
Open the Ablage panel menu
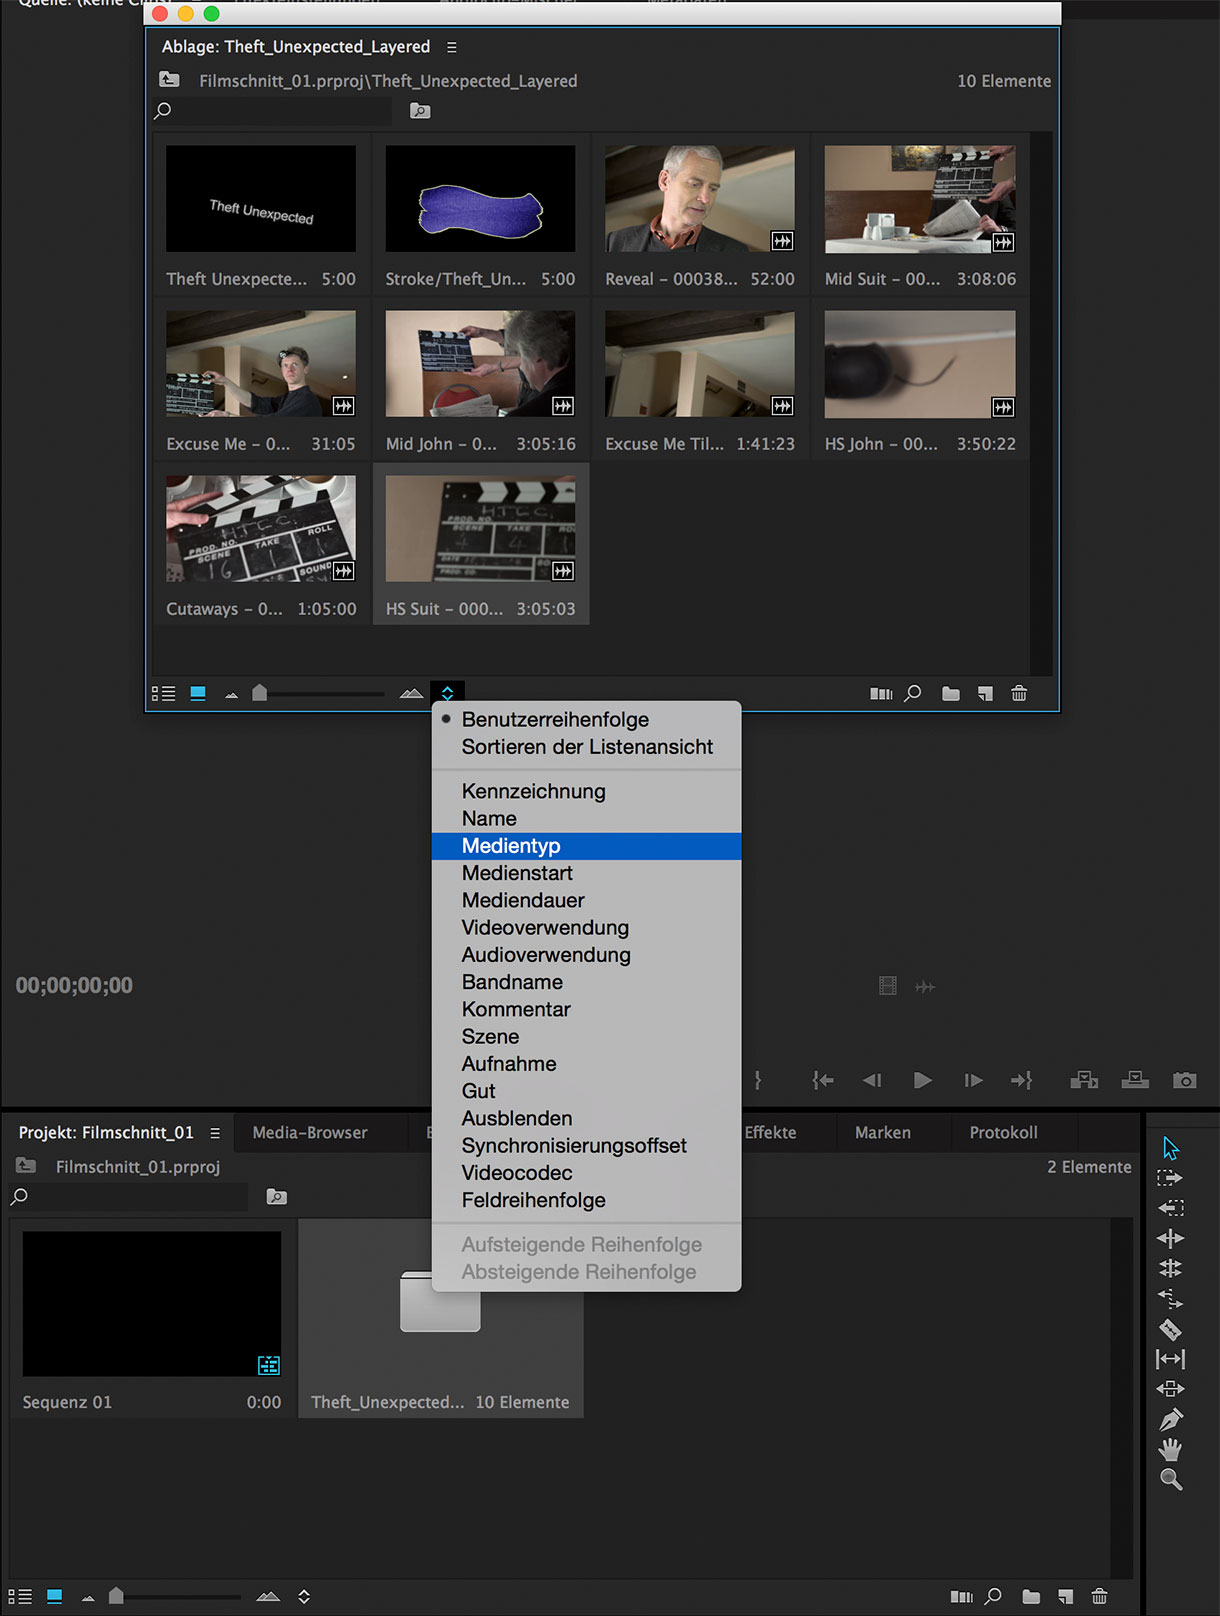coord(451,47)
